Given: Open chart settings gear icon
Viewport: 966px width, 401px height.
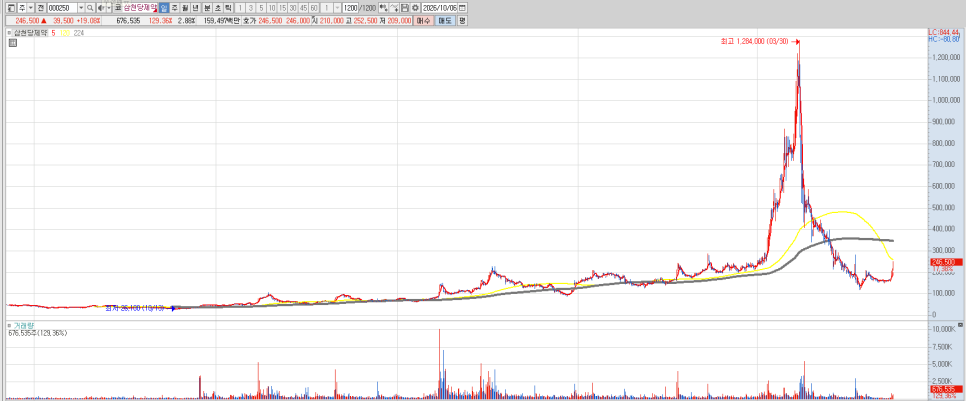Looking at the screenshot, I should tap(415, 8).
